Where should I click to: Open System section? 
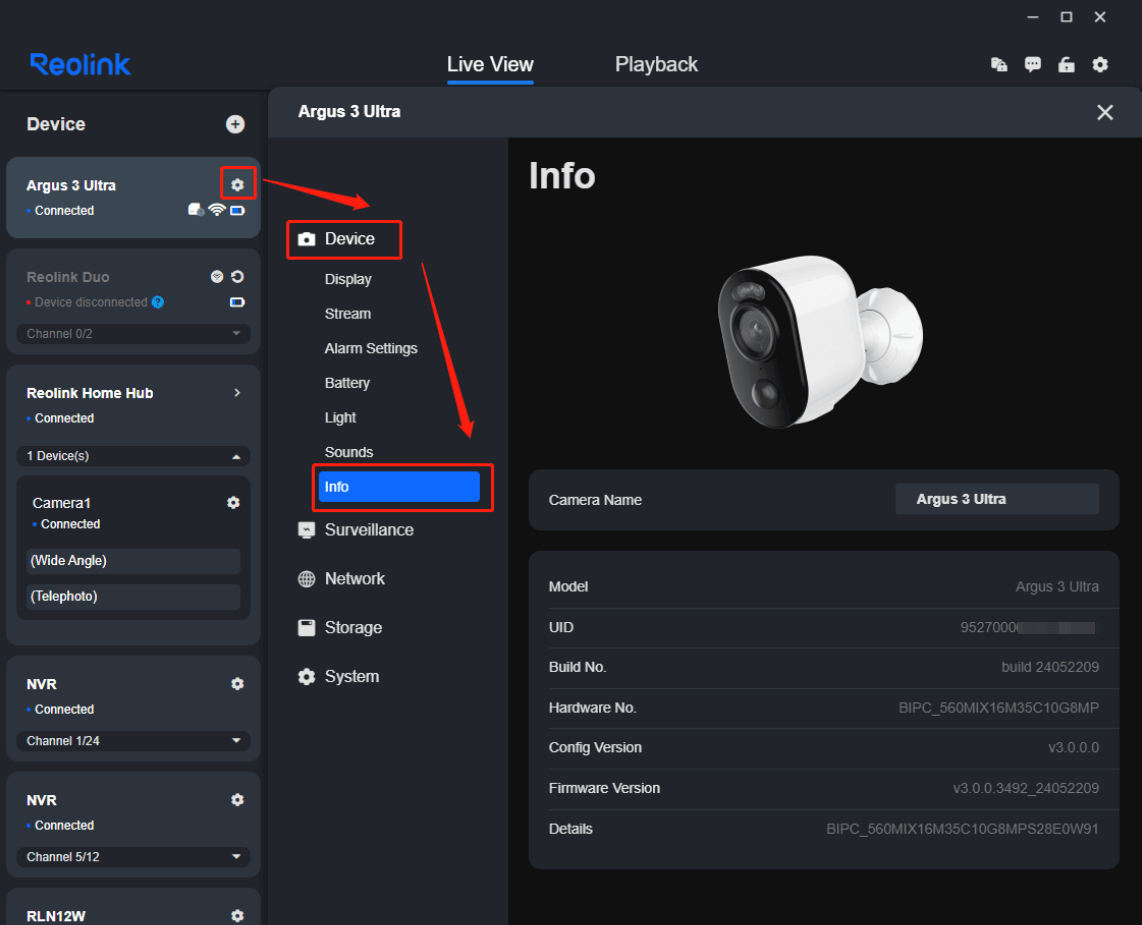[x=338, y=677]
